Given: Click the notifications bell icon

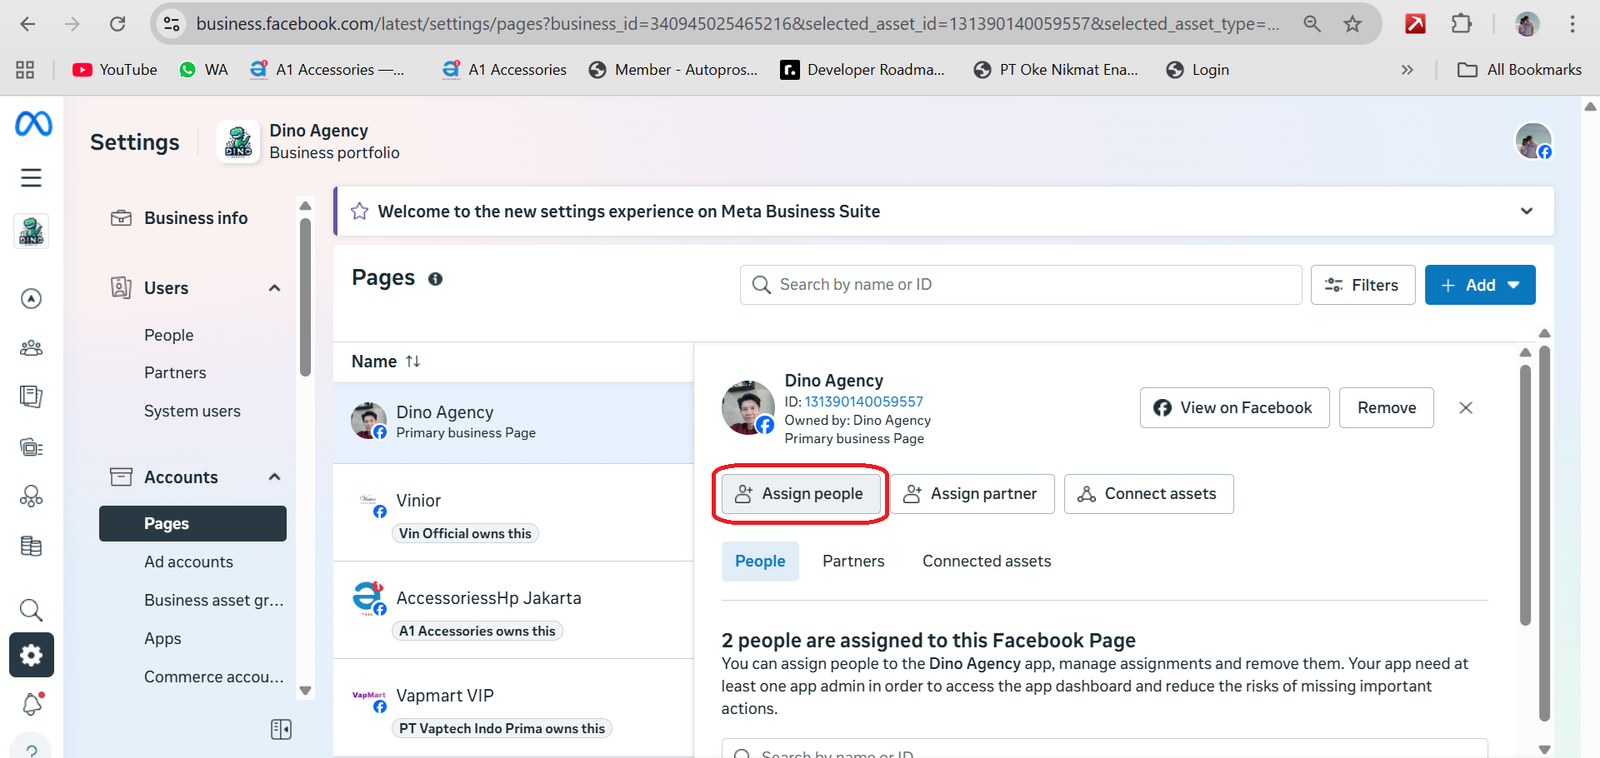Looking at the screenshot, I should click(32, 704).
